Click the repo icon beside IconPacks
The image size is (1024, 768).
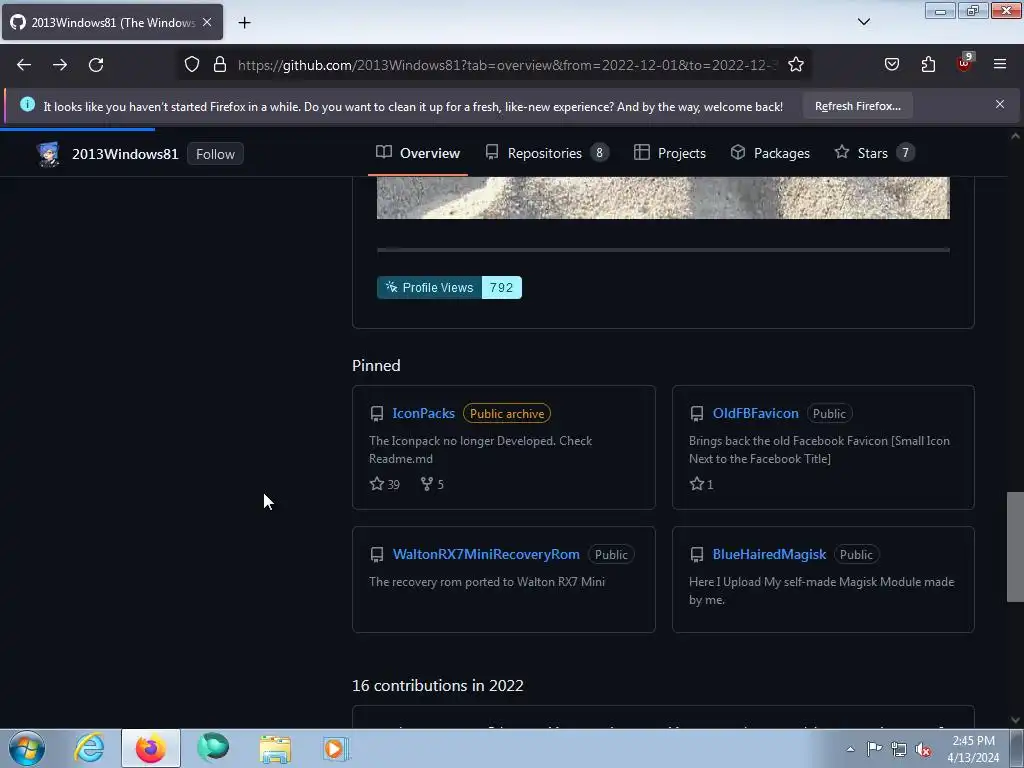[377, 413]
